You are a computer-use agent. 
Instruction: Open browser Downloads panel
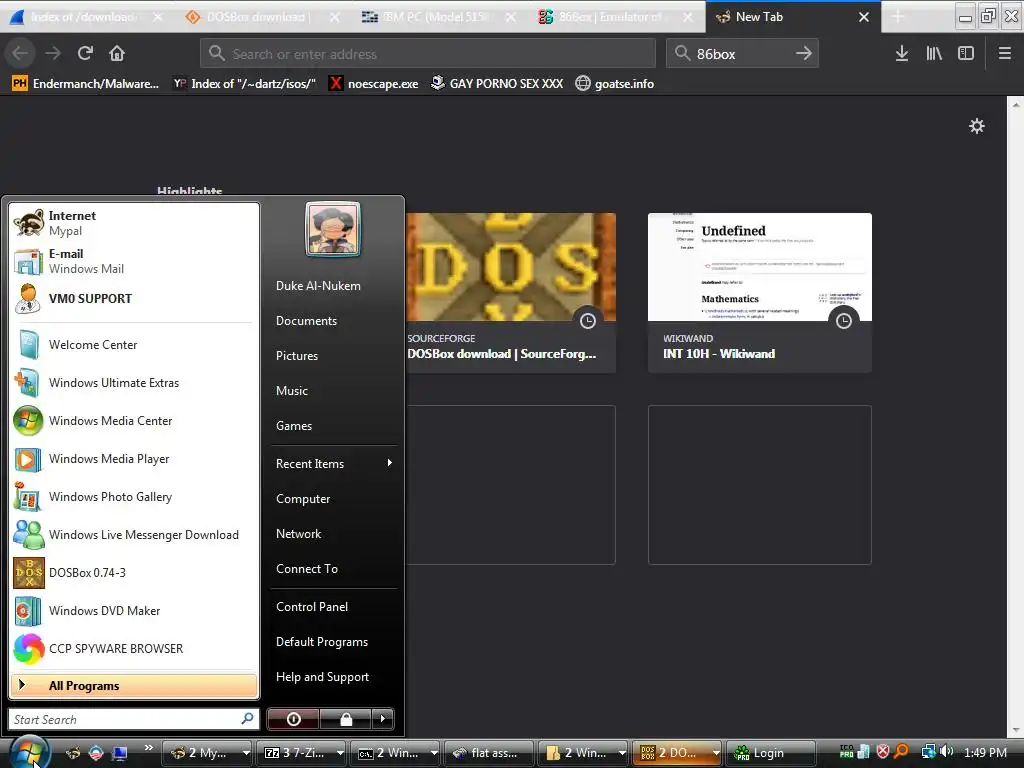pyautogui.click(x=902, y=53)
